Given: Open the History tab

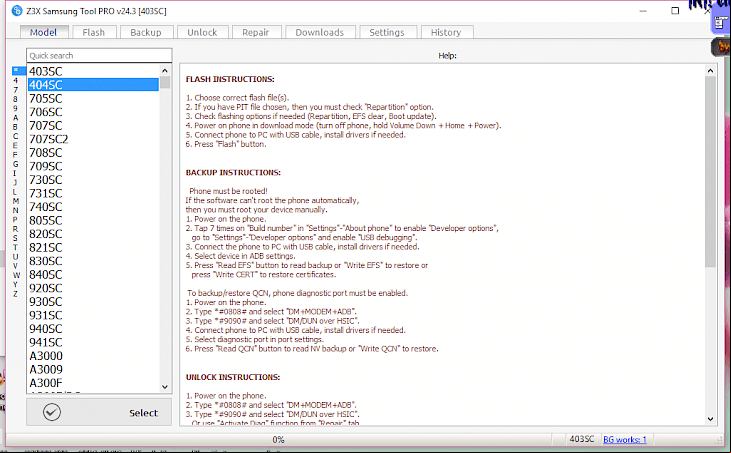Looking at the screenshot, I should (x=447, y=32).
